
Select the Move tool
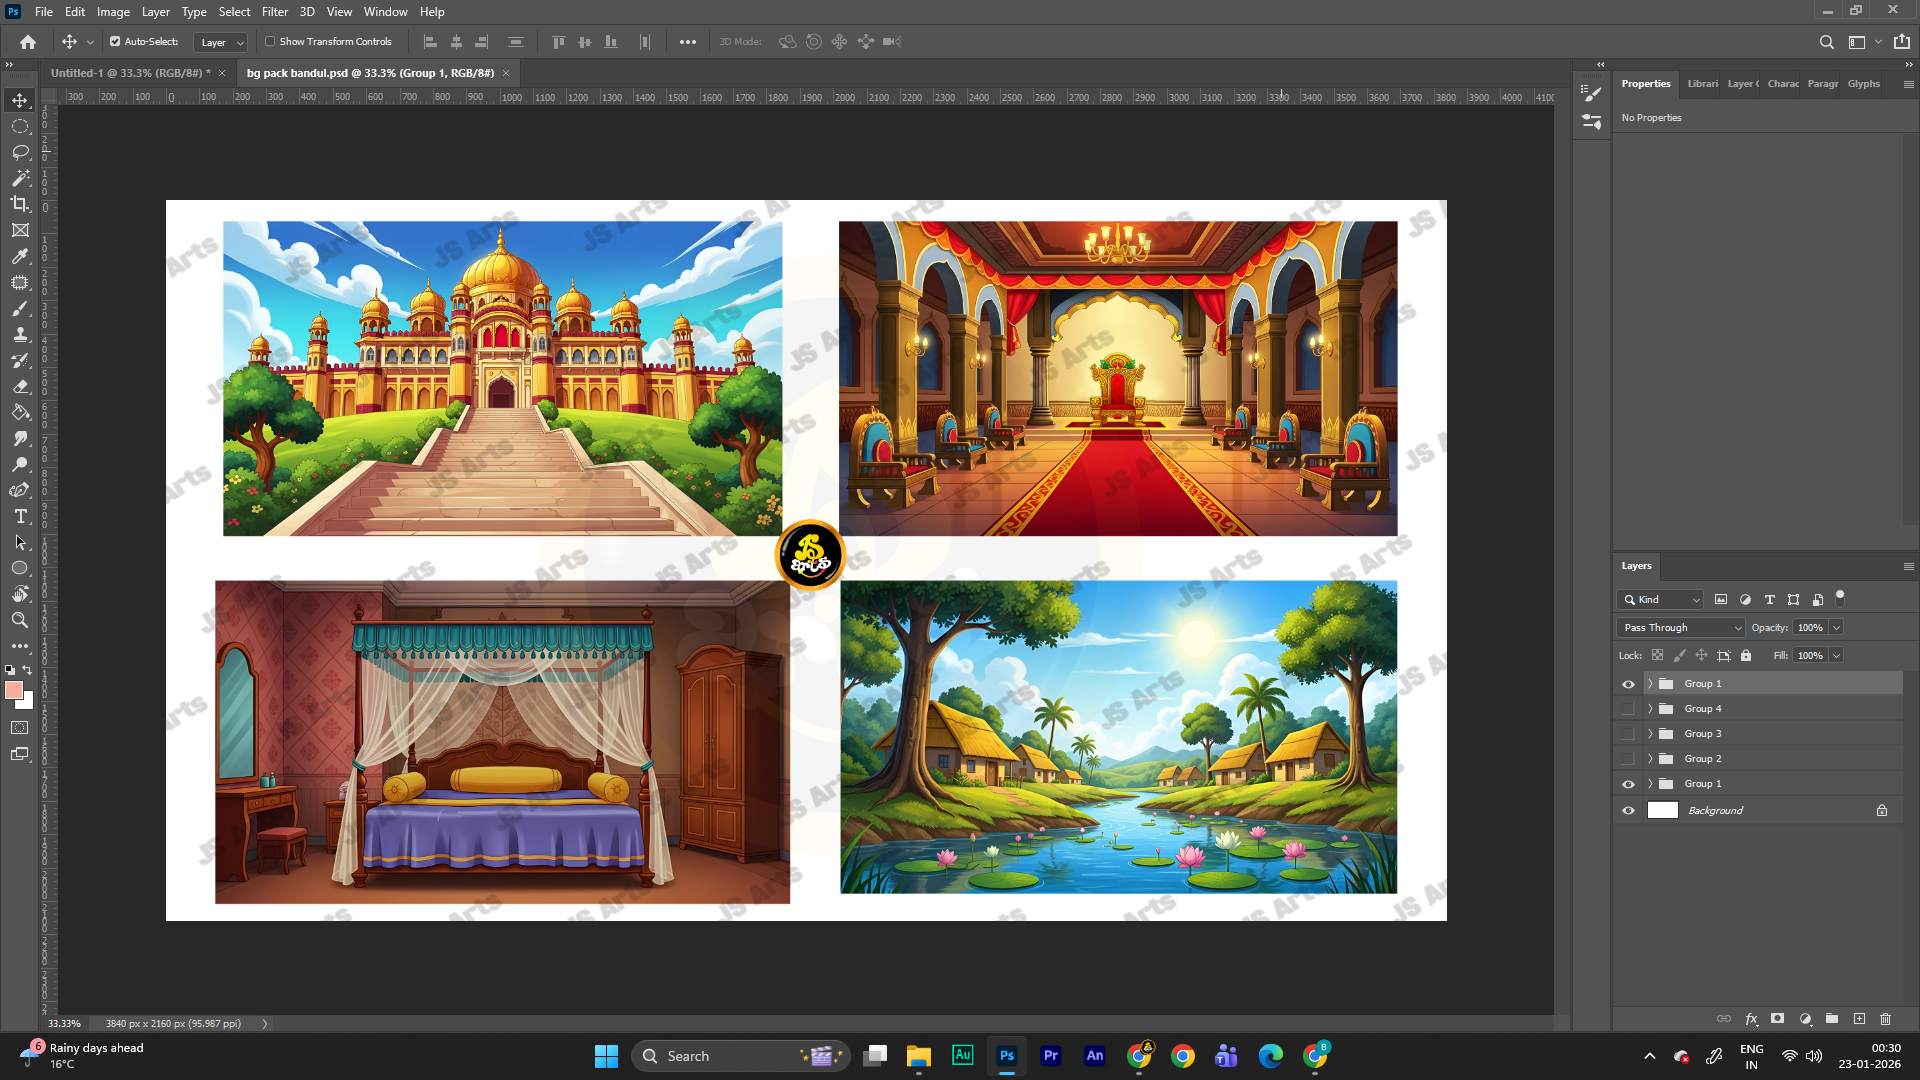(20, 99)
